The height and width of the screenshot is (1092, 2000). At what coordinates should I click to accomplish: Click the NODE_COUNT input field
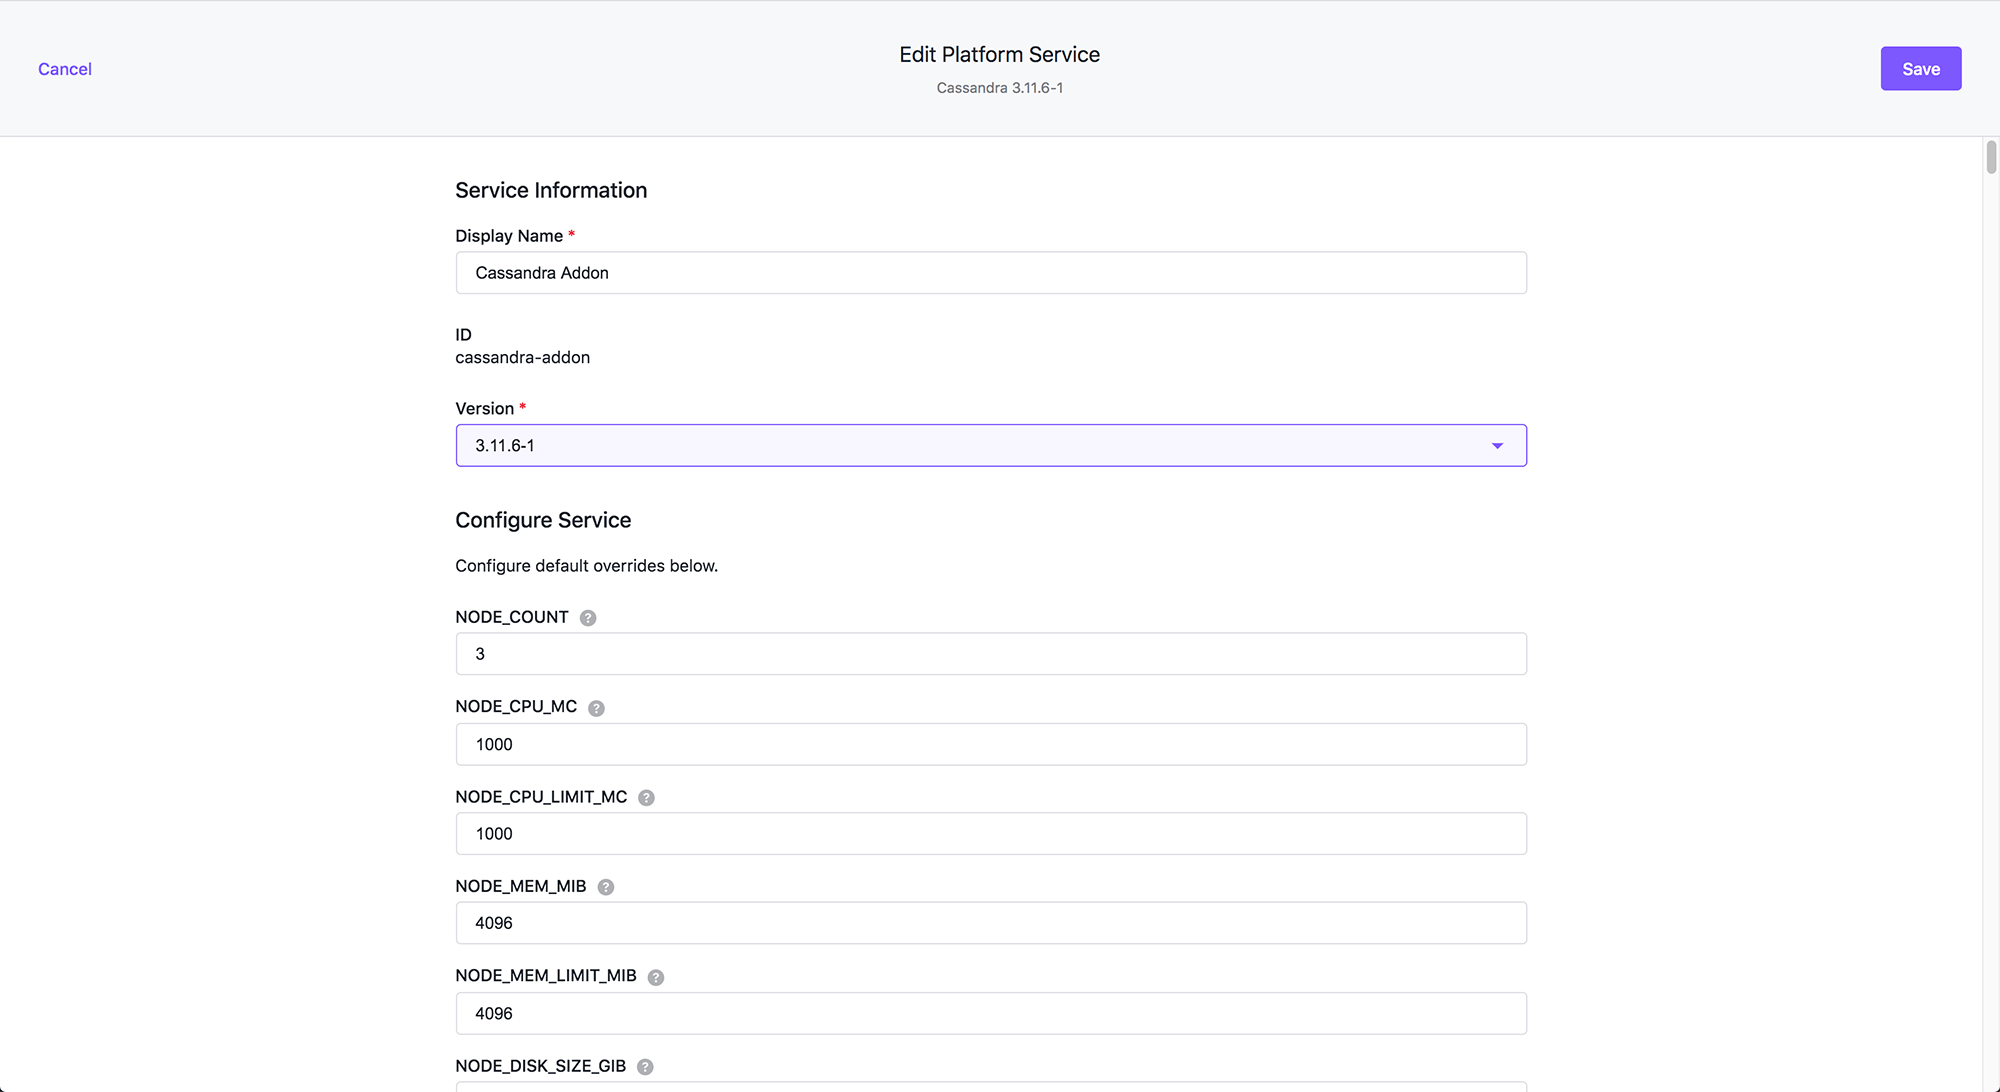click(x=991, y=654)
